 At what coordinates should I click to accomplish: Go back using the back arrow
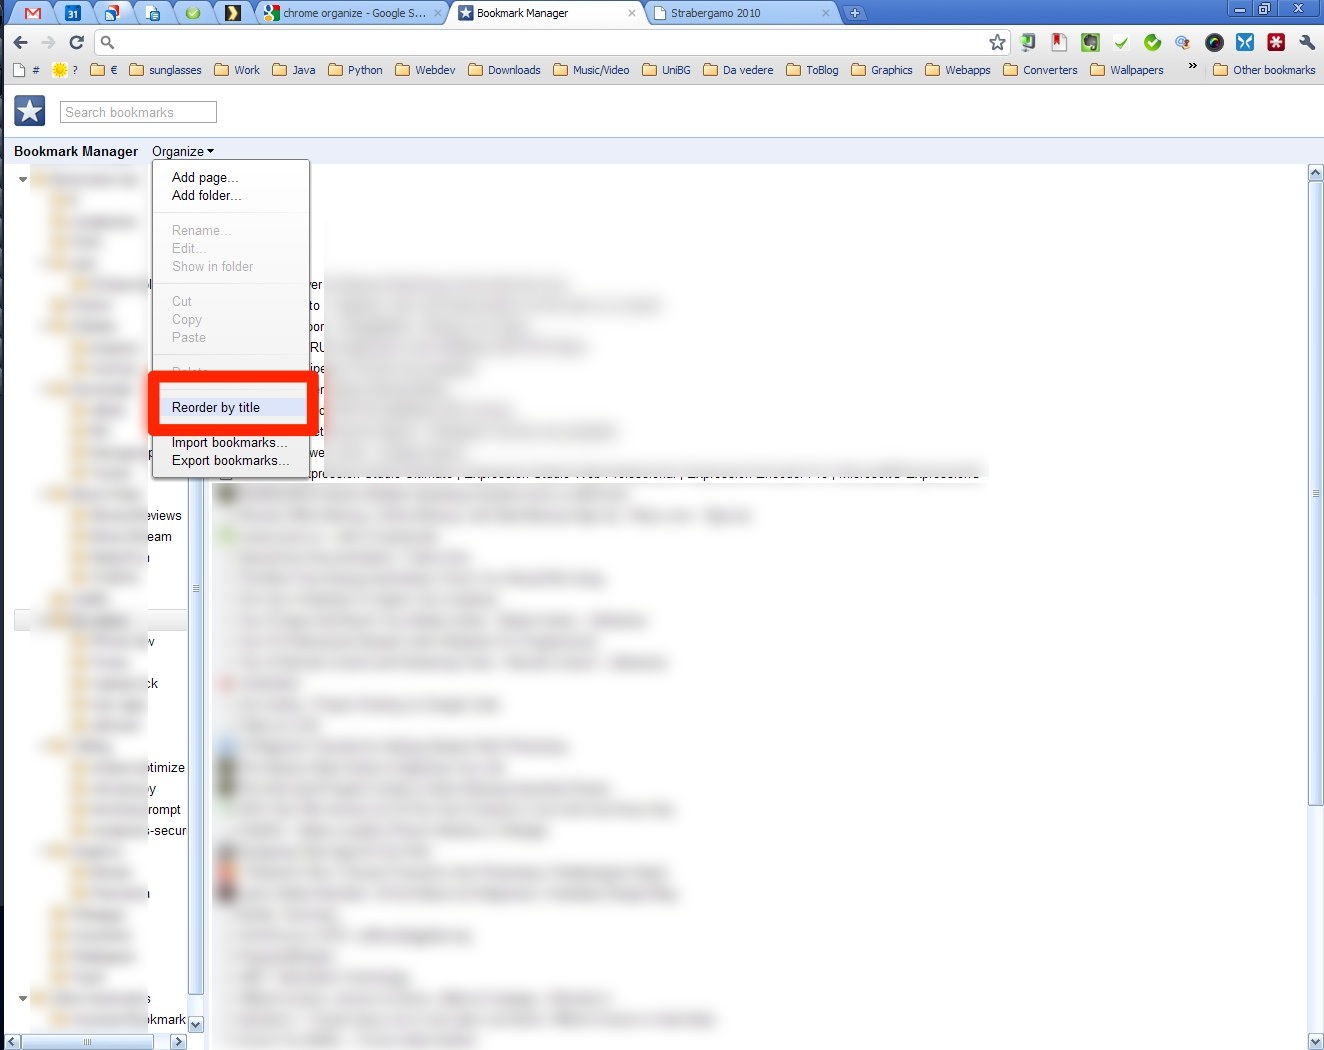[x=20, y=42]
